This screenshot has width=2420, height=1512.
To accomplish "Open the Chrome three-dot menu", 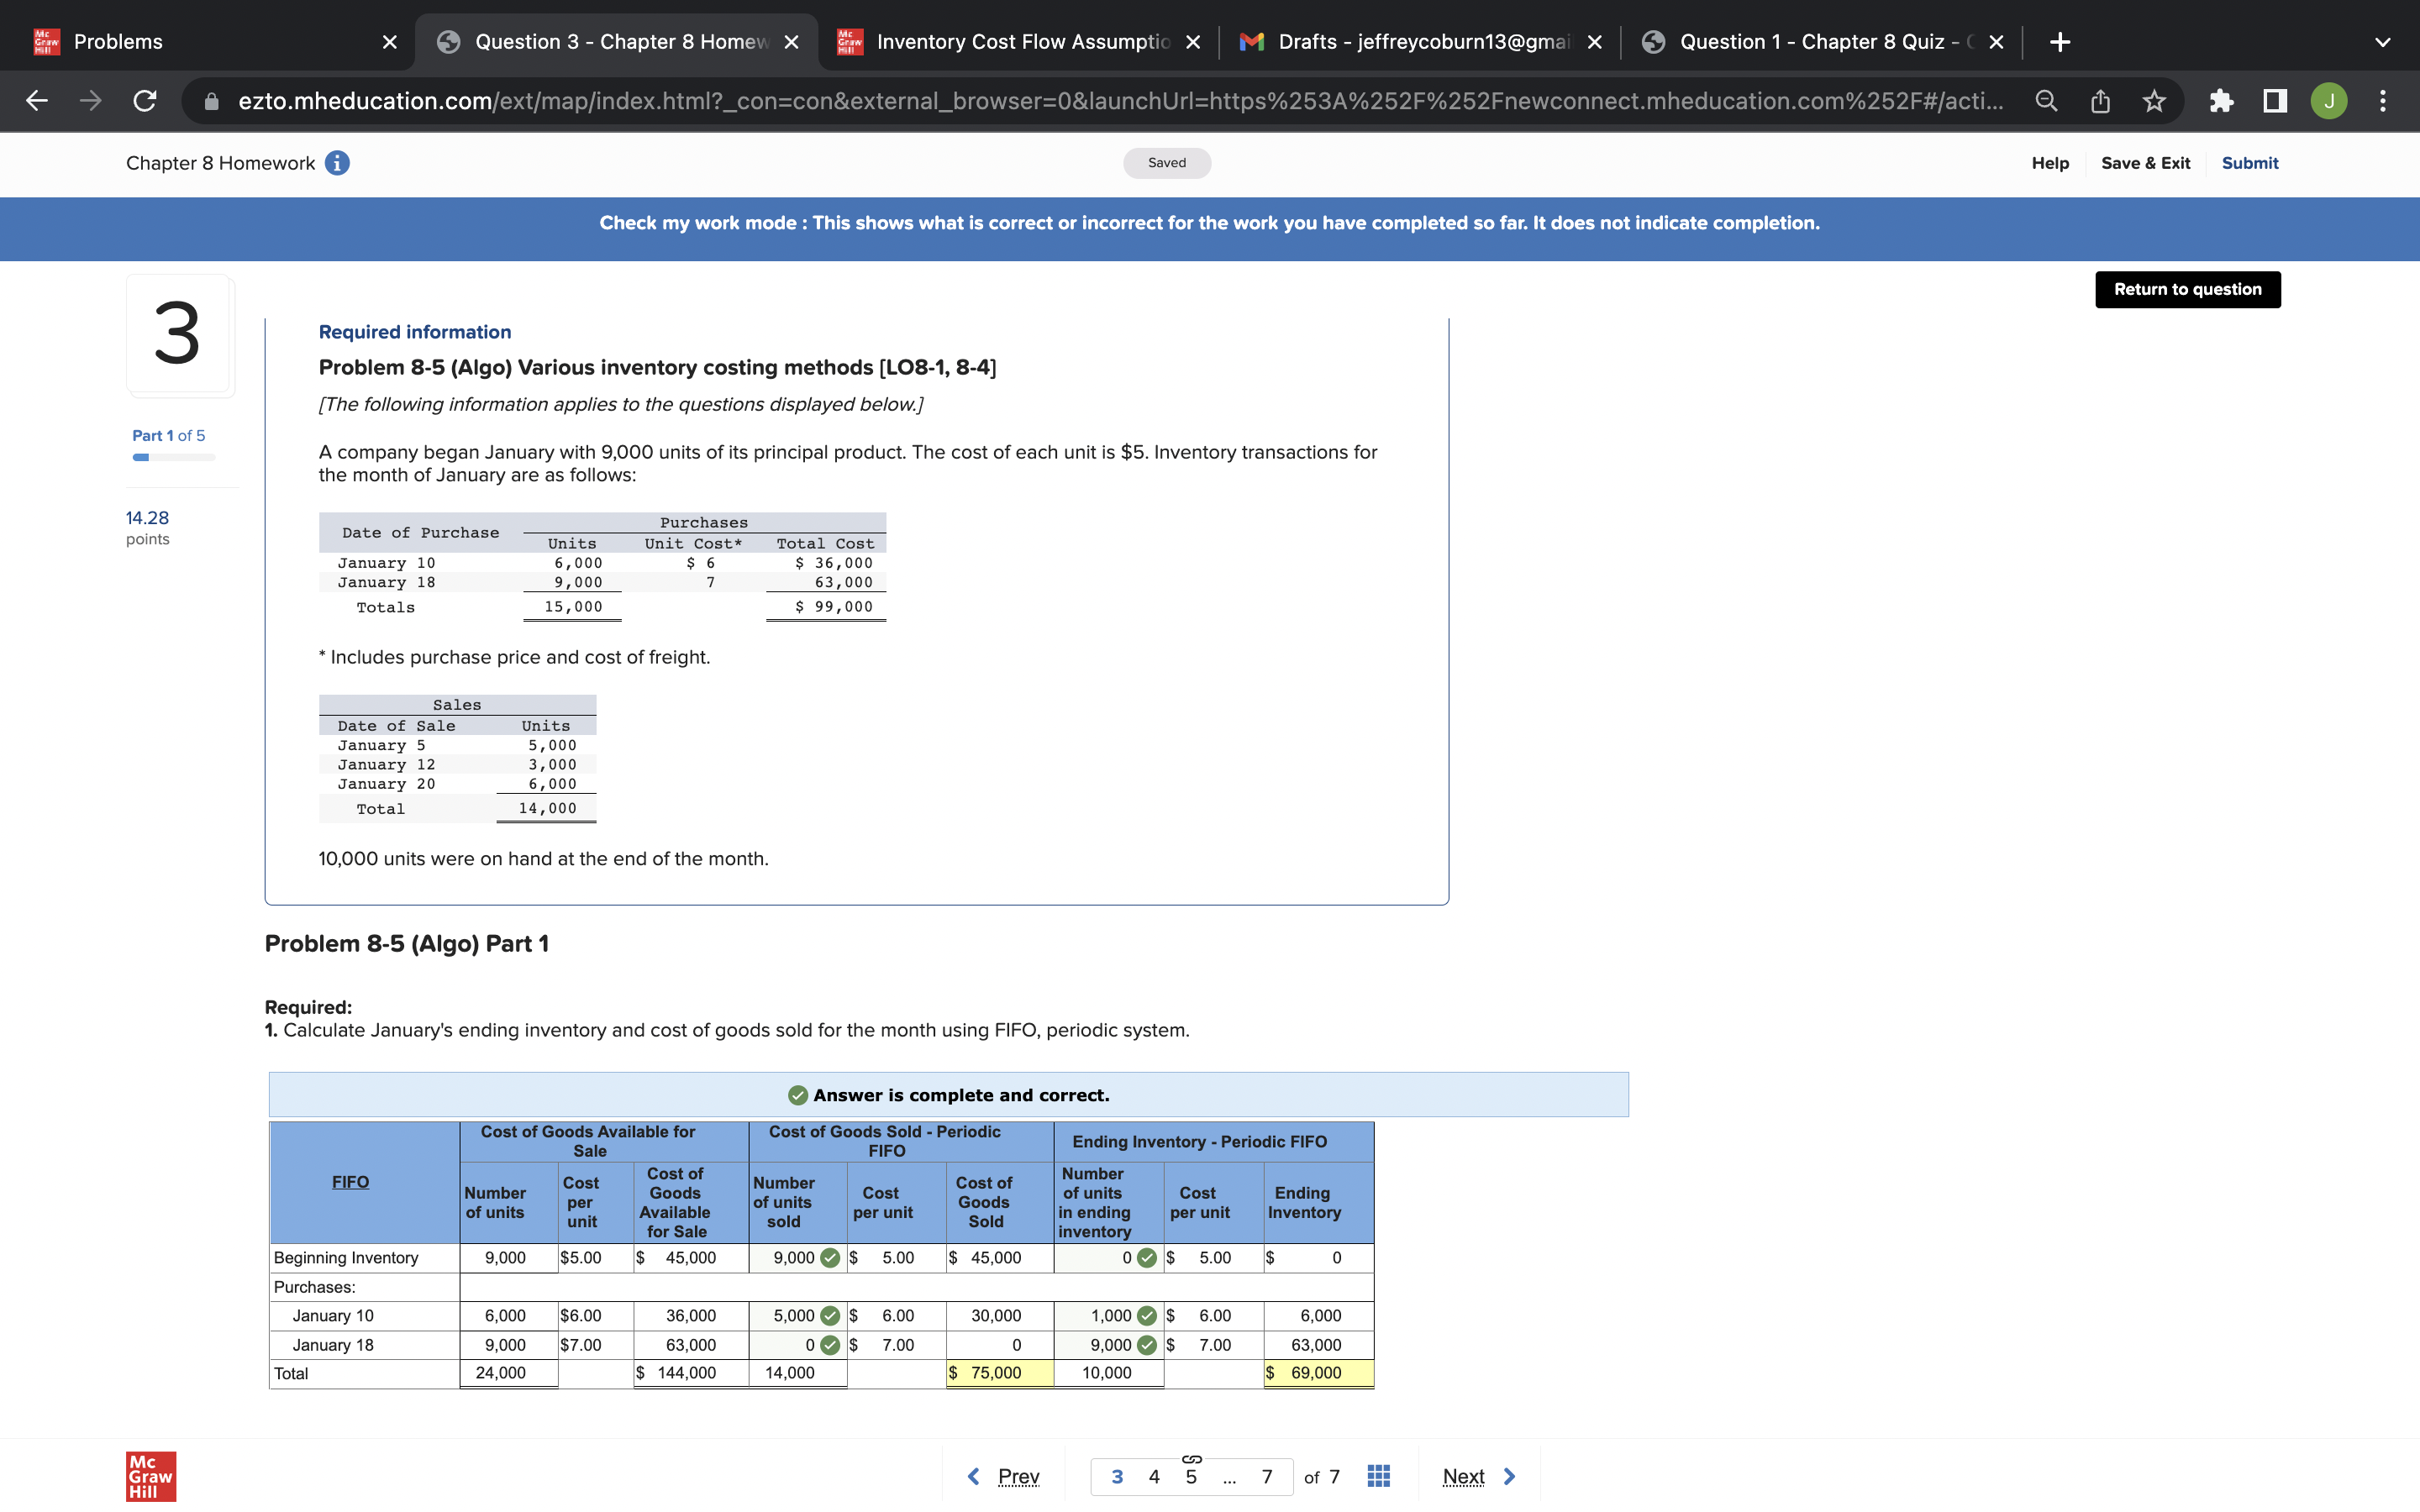I will pos(2383,101).
